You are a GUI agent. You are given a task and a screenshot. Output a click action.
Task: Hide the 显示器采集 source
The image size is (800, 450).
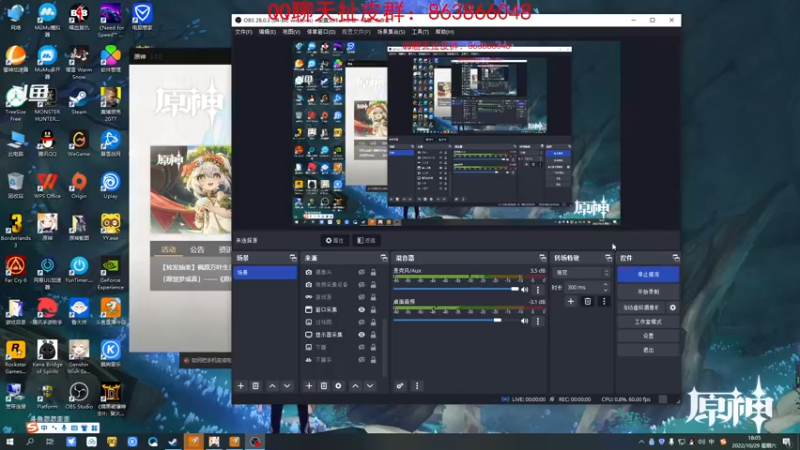point(361,335)
